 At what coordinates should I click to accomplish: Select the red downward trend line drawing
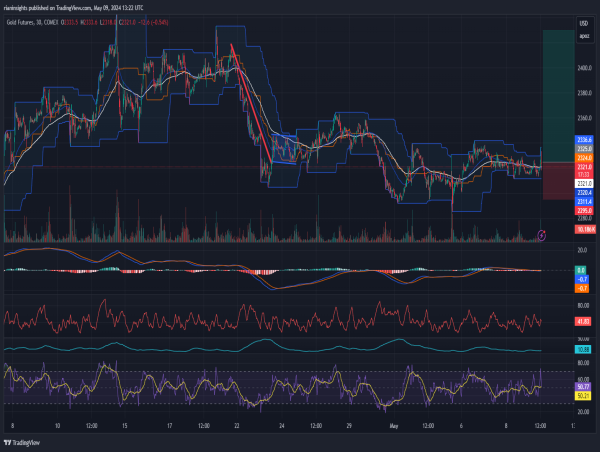click(251, 103)
